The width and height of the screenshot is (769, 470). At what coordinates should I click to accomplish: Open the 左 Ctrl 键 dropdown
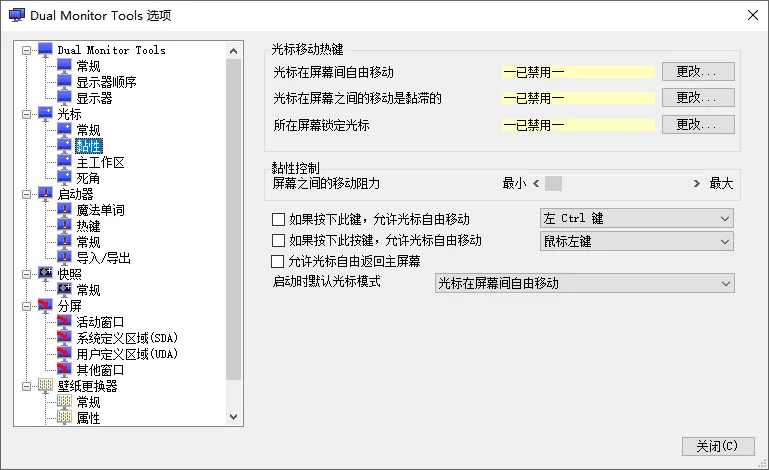[x=637, y=218]
